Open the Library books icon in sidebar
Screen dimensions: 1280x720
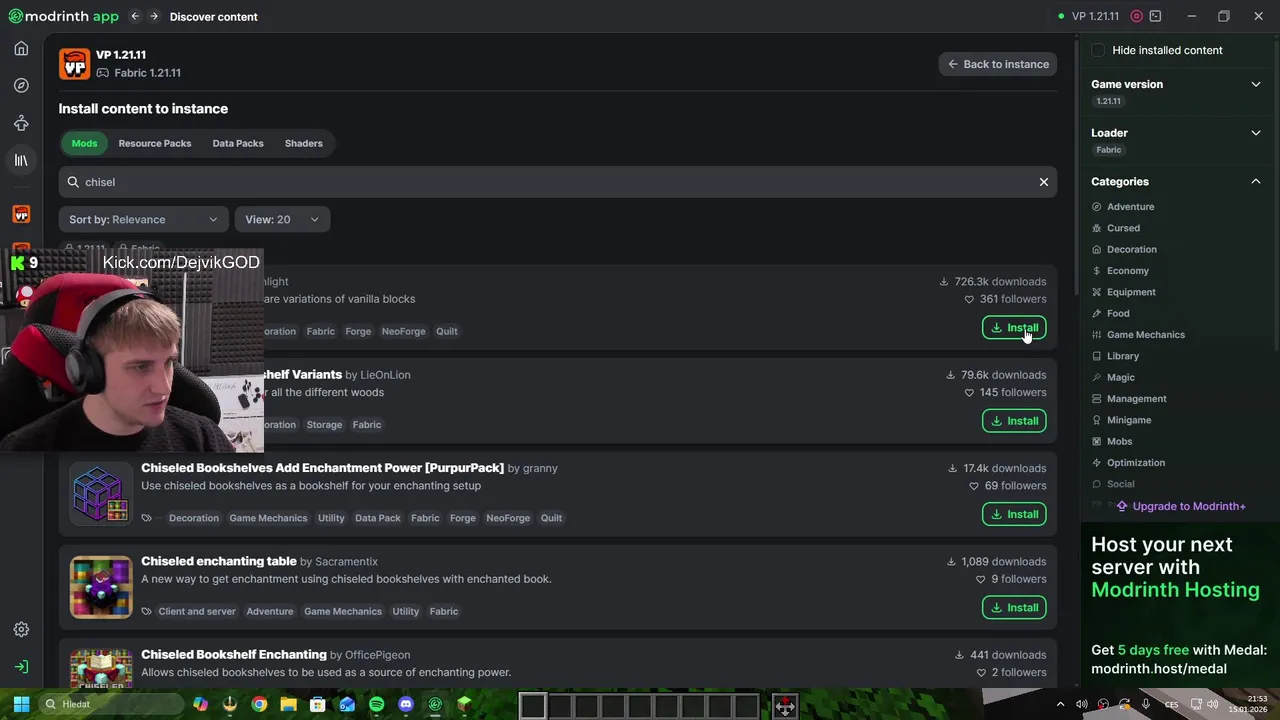[21, 160]
